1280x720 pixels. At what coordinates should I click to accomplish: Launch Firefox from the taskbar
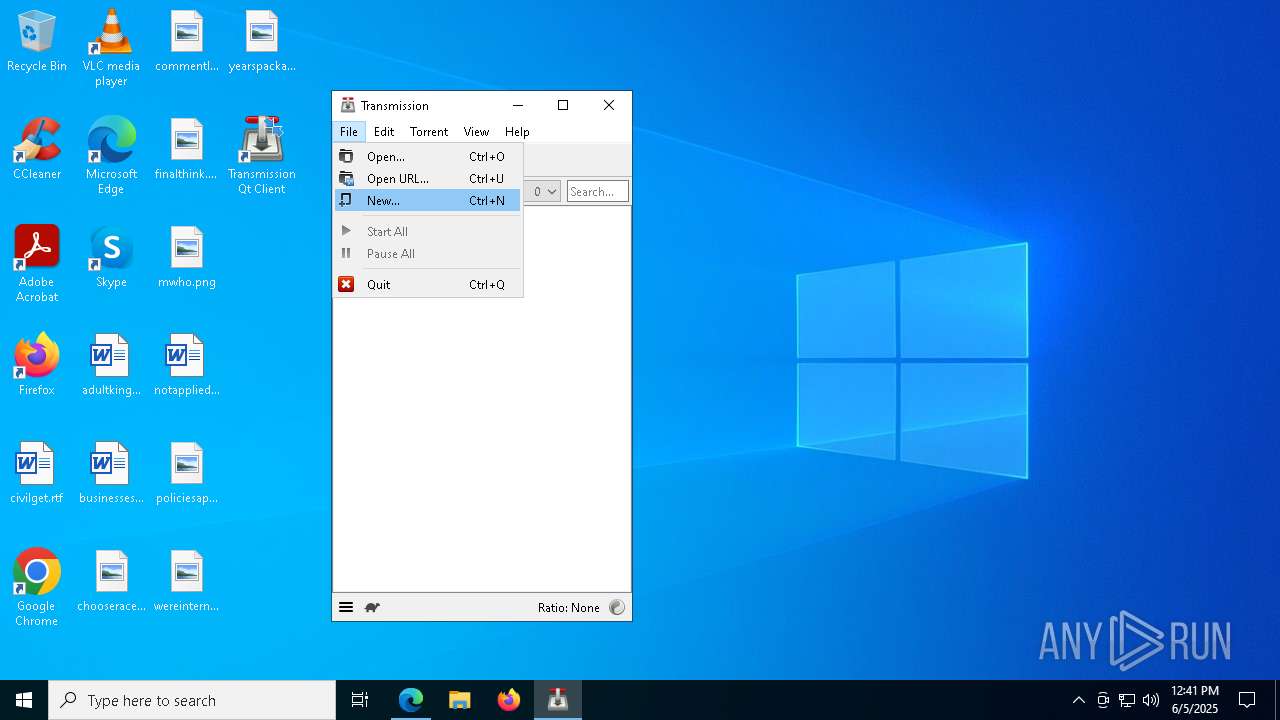(x=509, y=700)
